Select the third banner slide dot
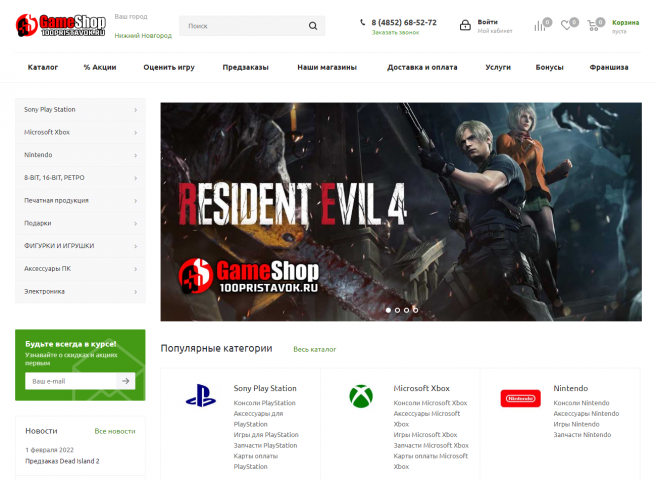Image resolution: width=657 pixels, height=480 pixels. tap(406, 310)
